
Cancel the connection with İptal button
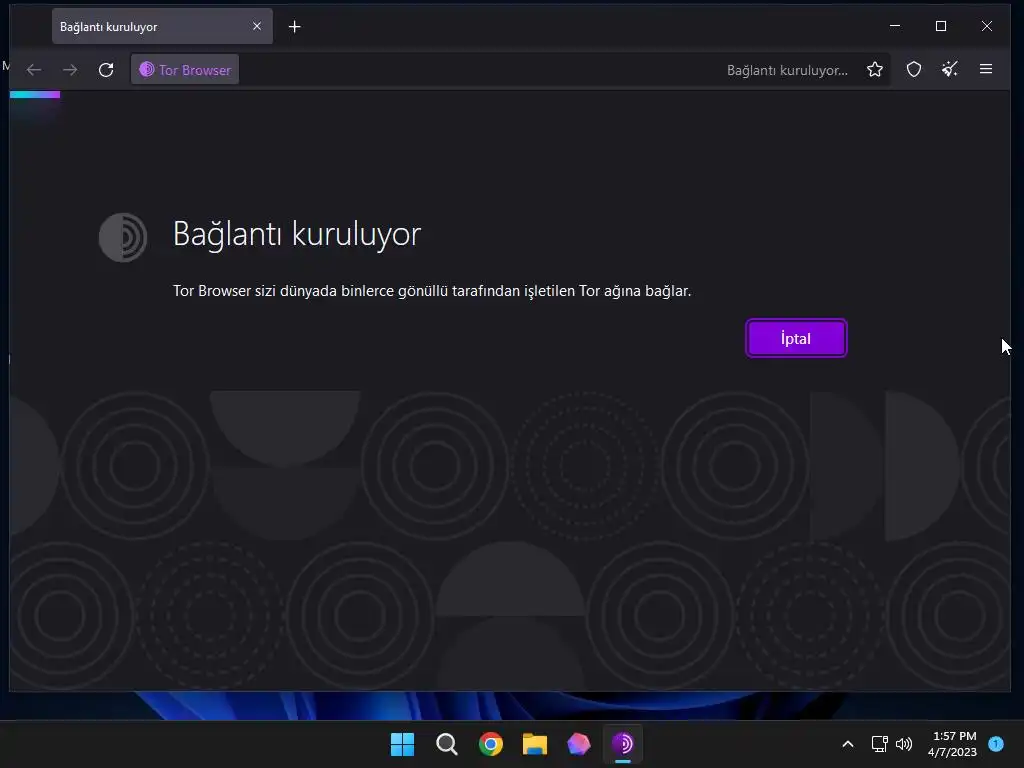coord(795,338)
